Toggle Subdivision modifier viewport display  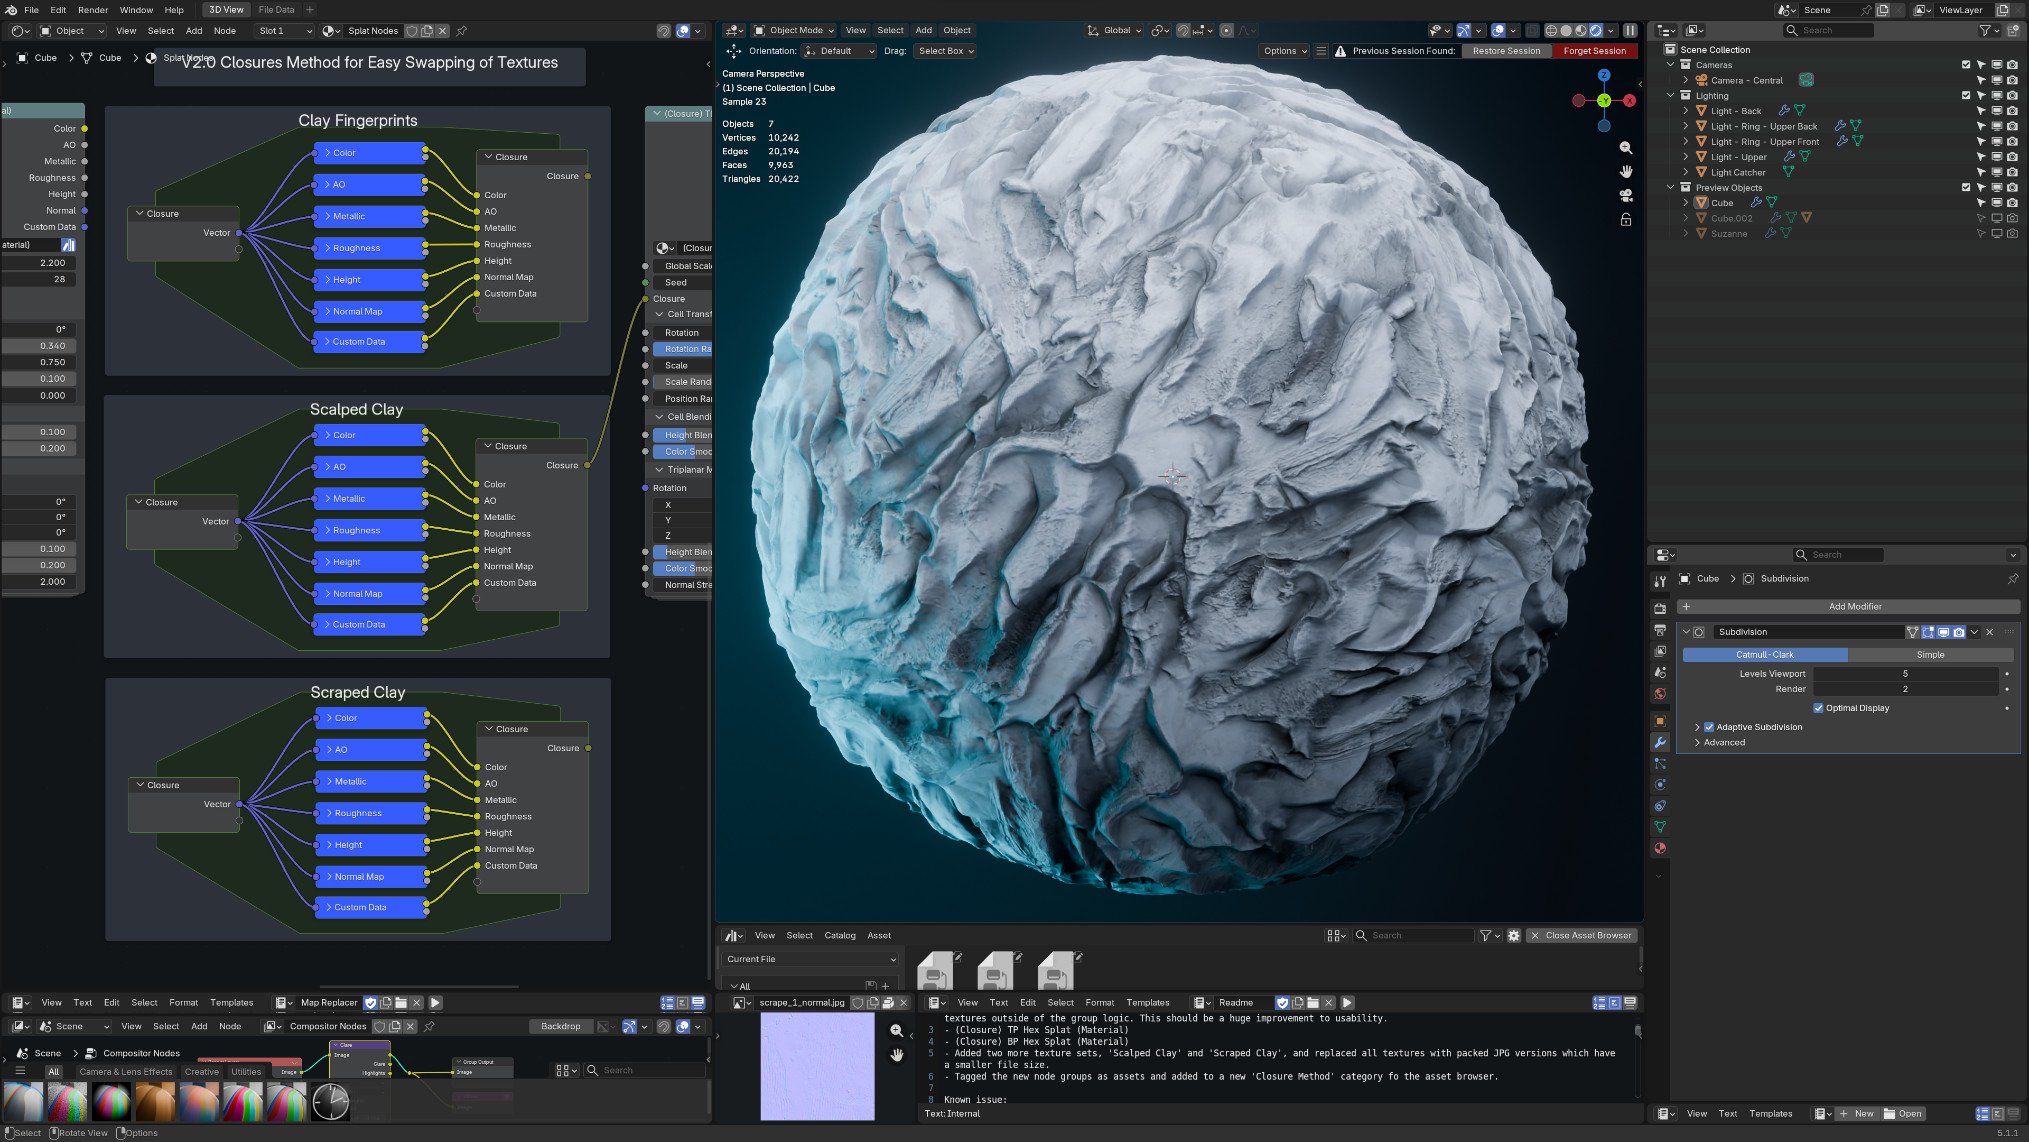tap(1943, 632)
